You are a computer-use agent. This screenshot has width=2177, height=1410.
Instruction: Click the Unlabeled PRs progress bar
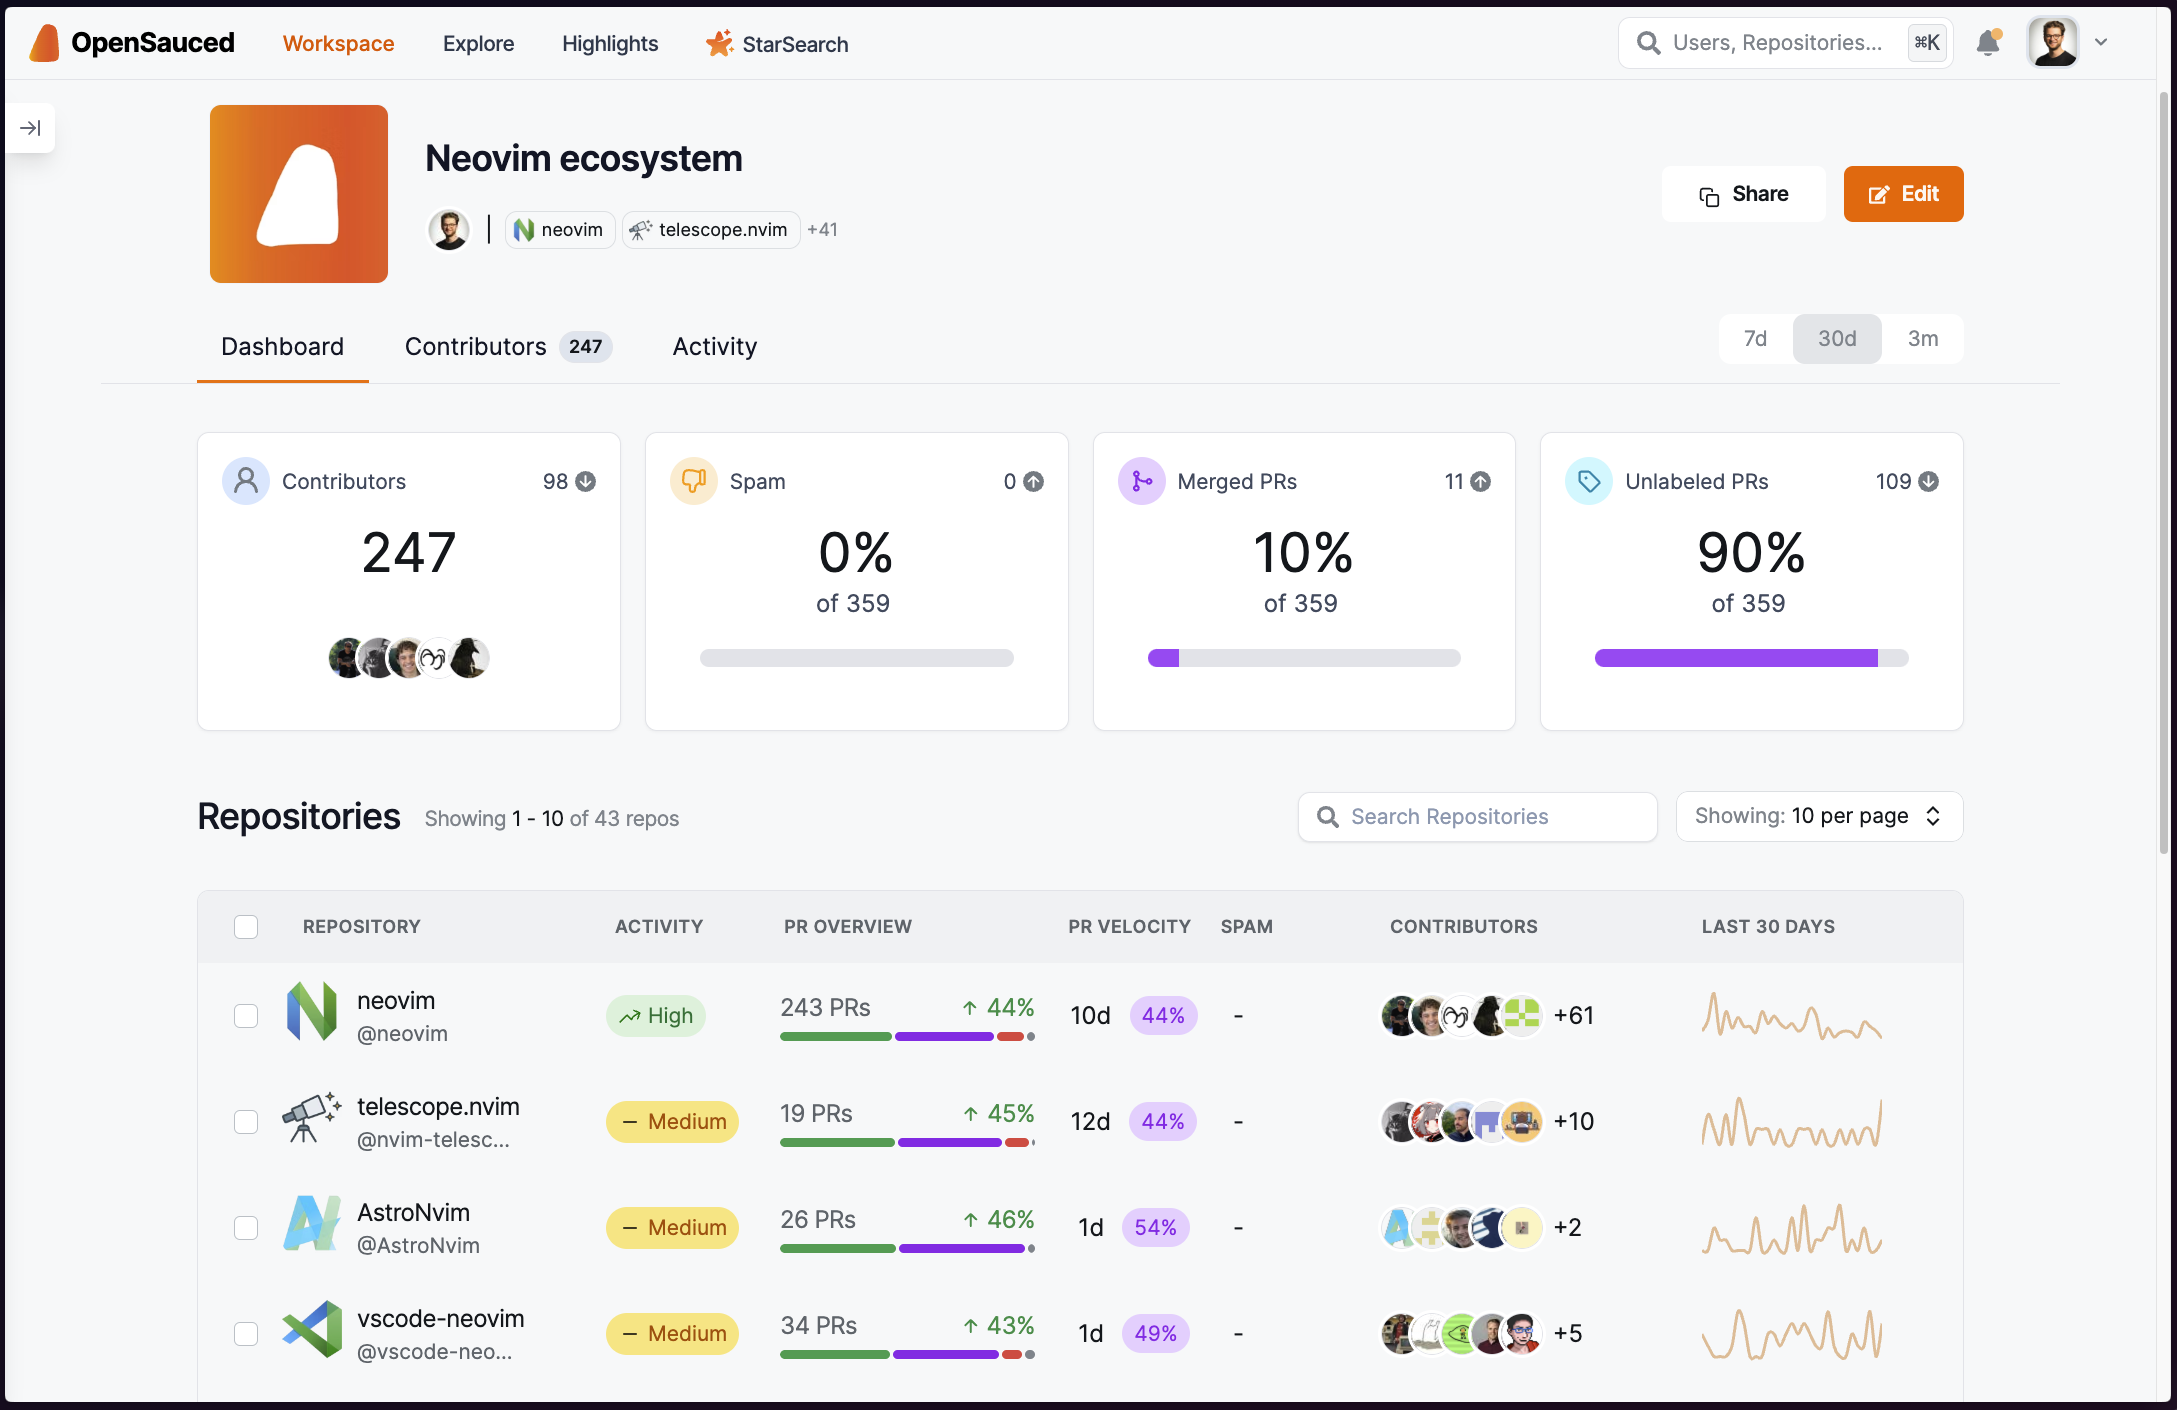(1751, 658)
